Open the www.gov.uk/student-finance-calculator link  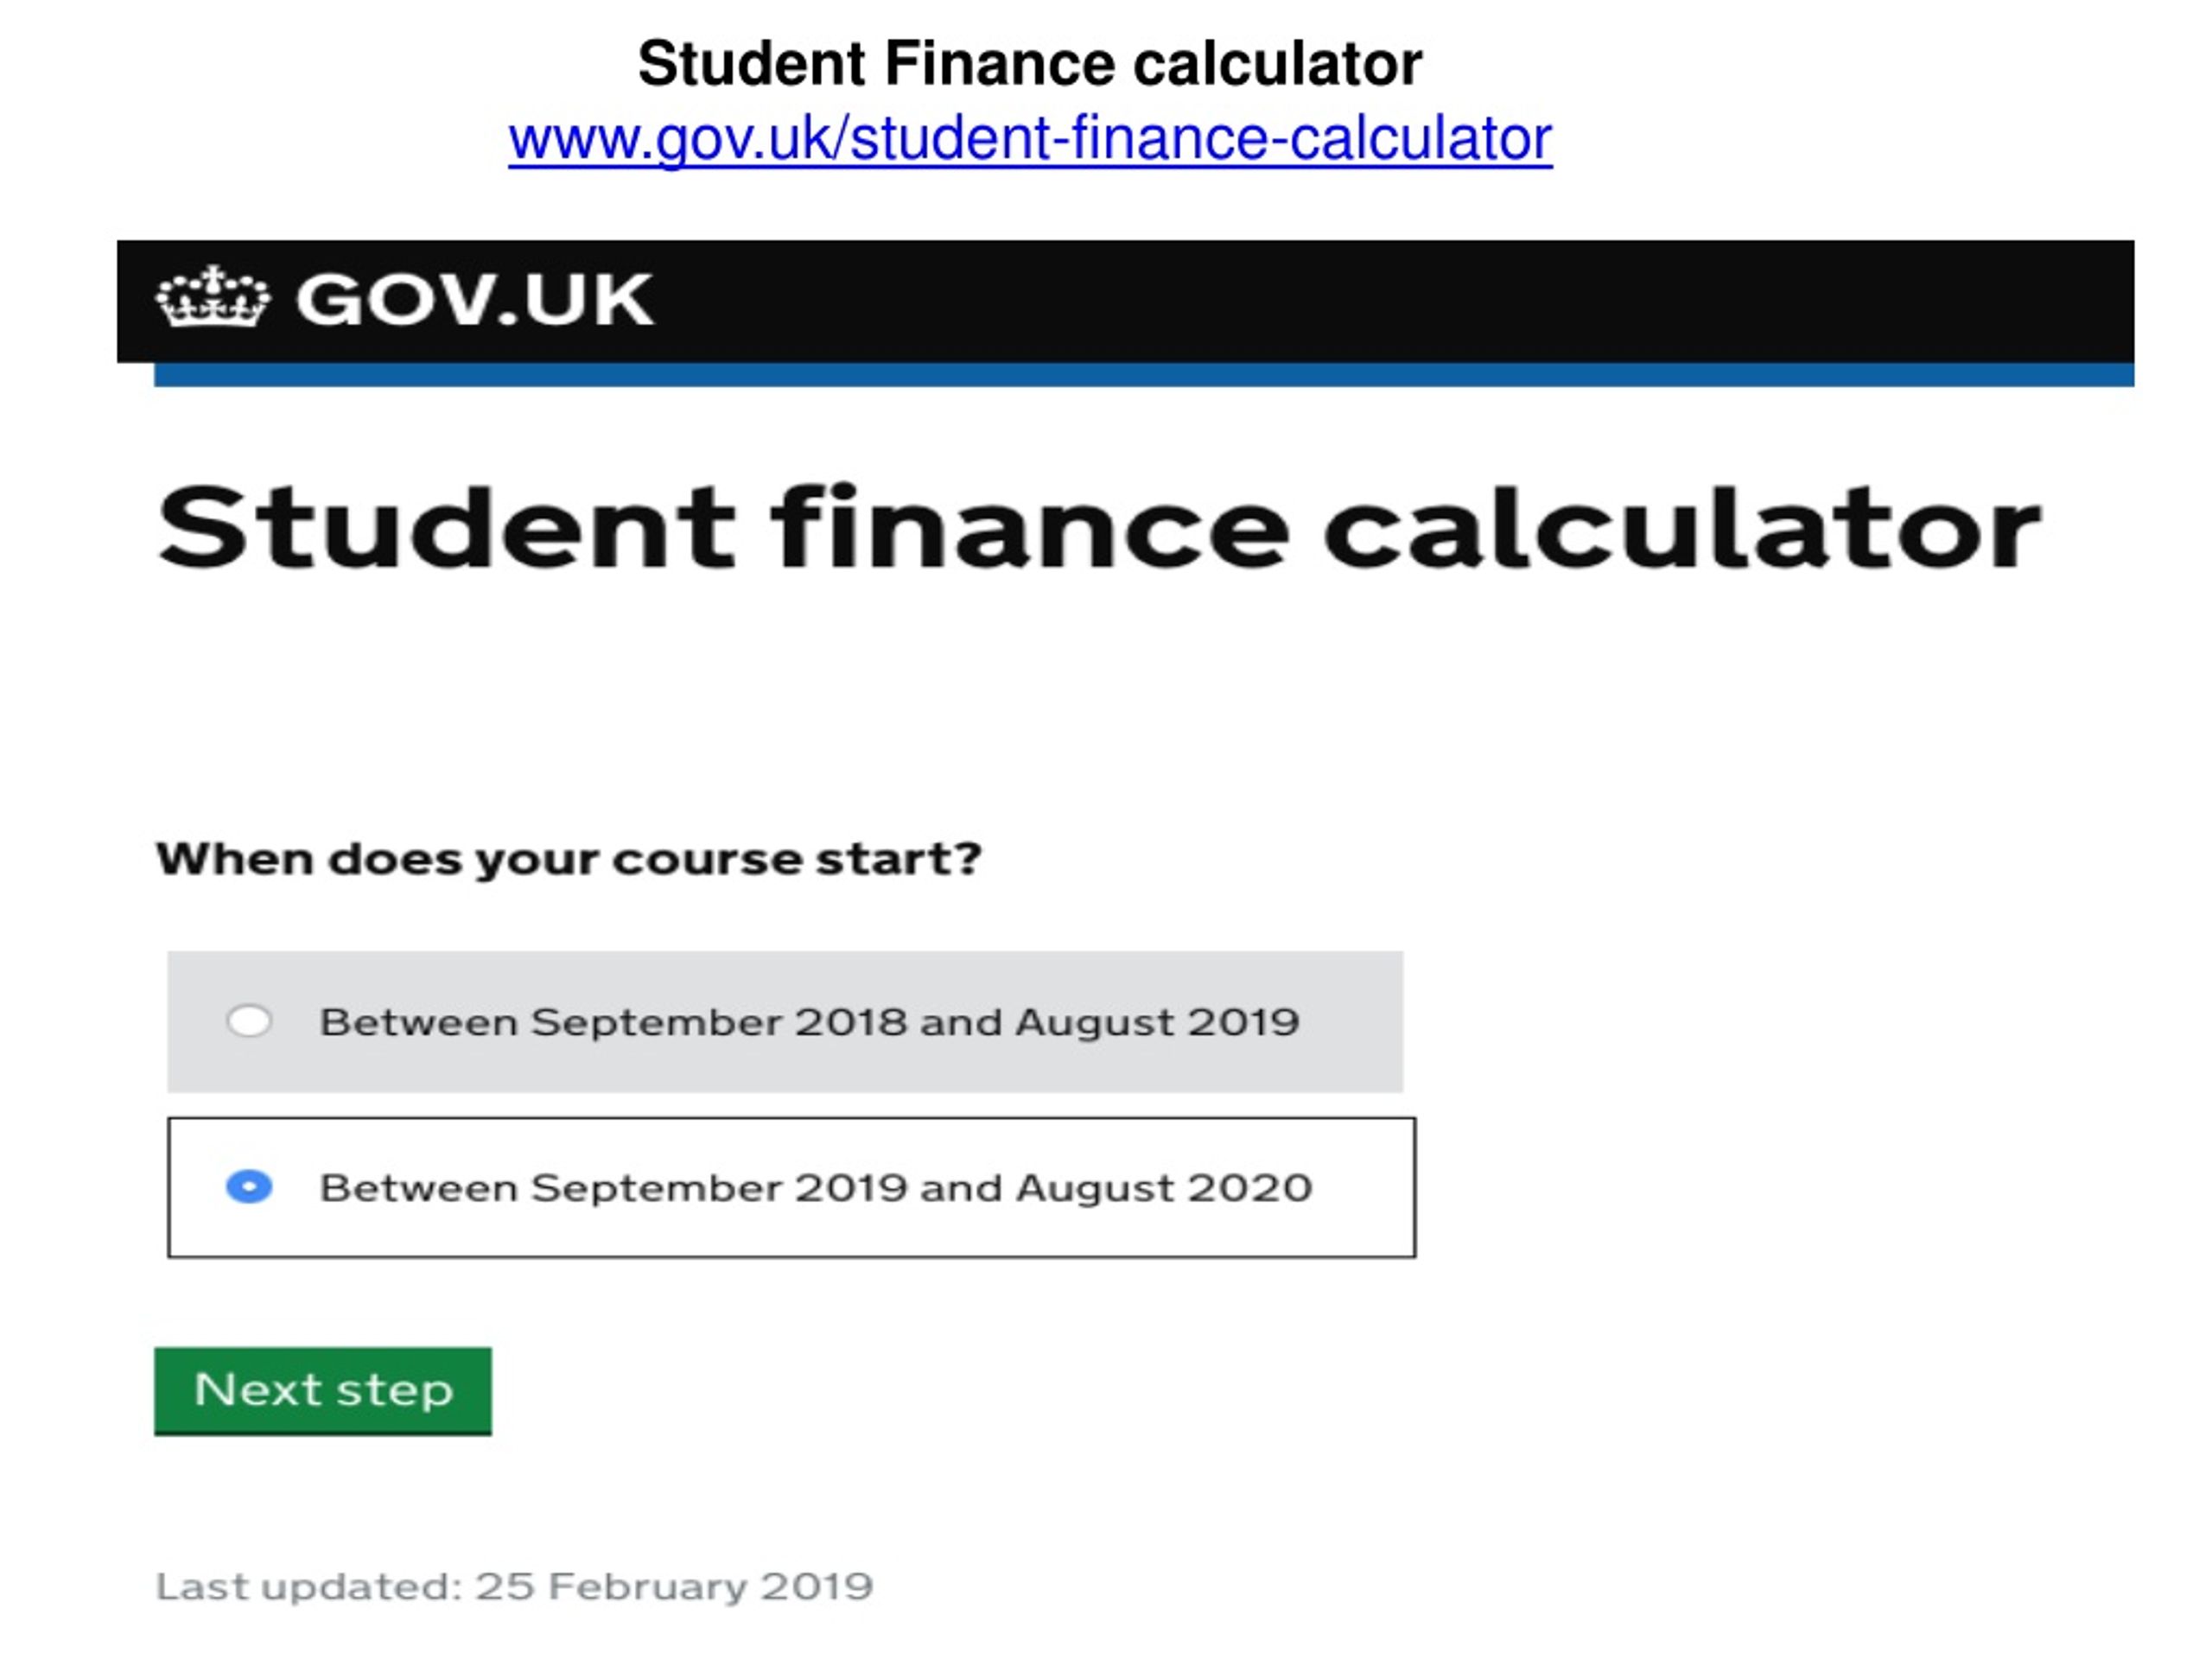coord(1030,139)
